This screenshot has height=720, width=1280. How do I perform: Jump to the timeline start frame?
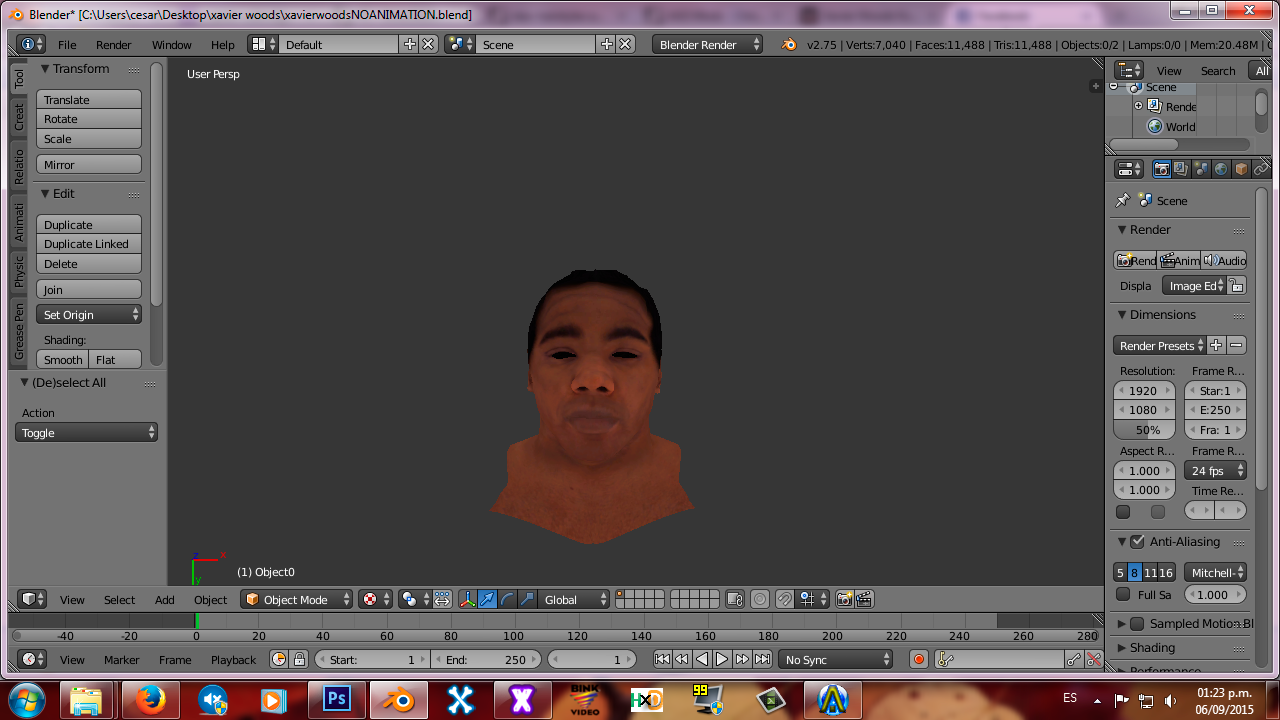(662, 659)
